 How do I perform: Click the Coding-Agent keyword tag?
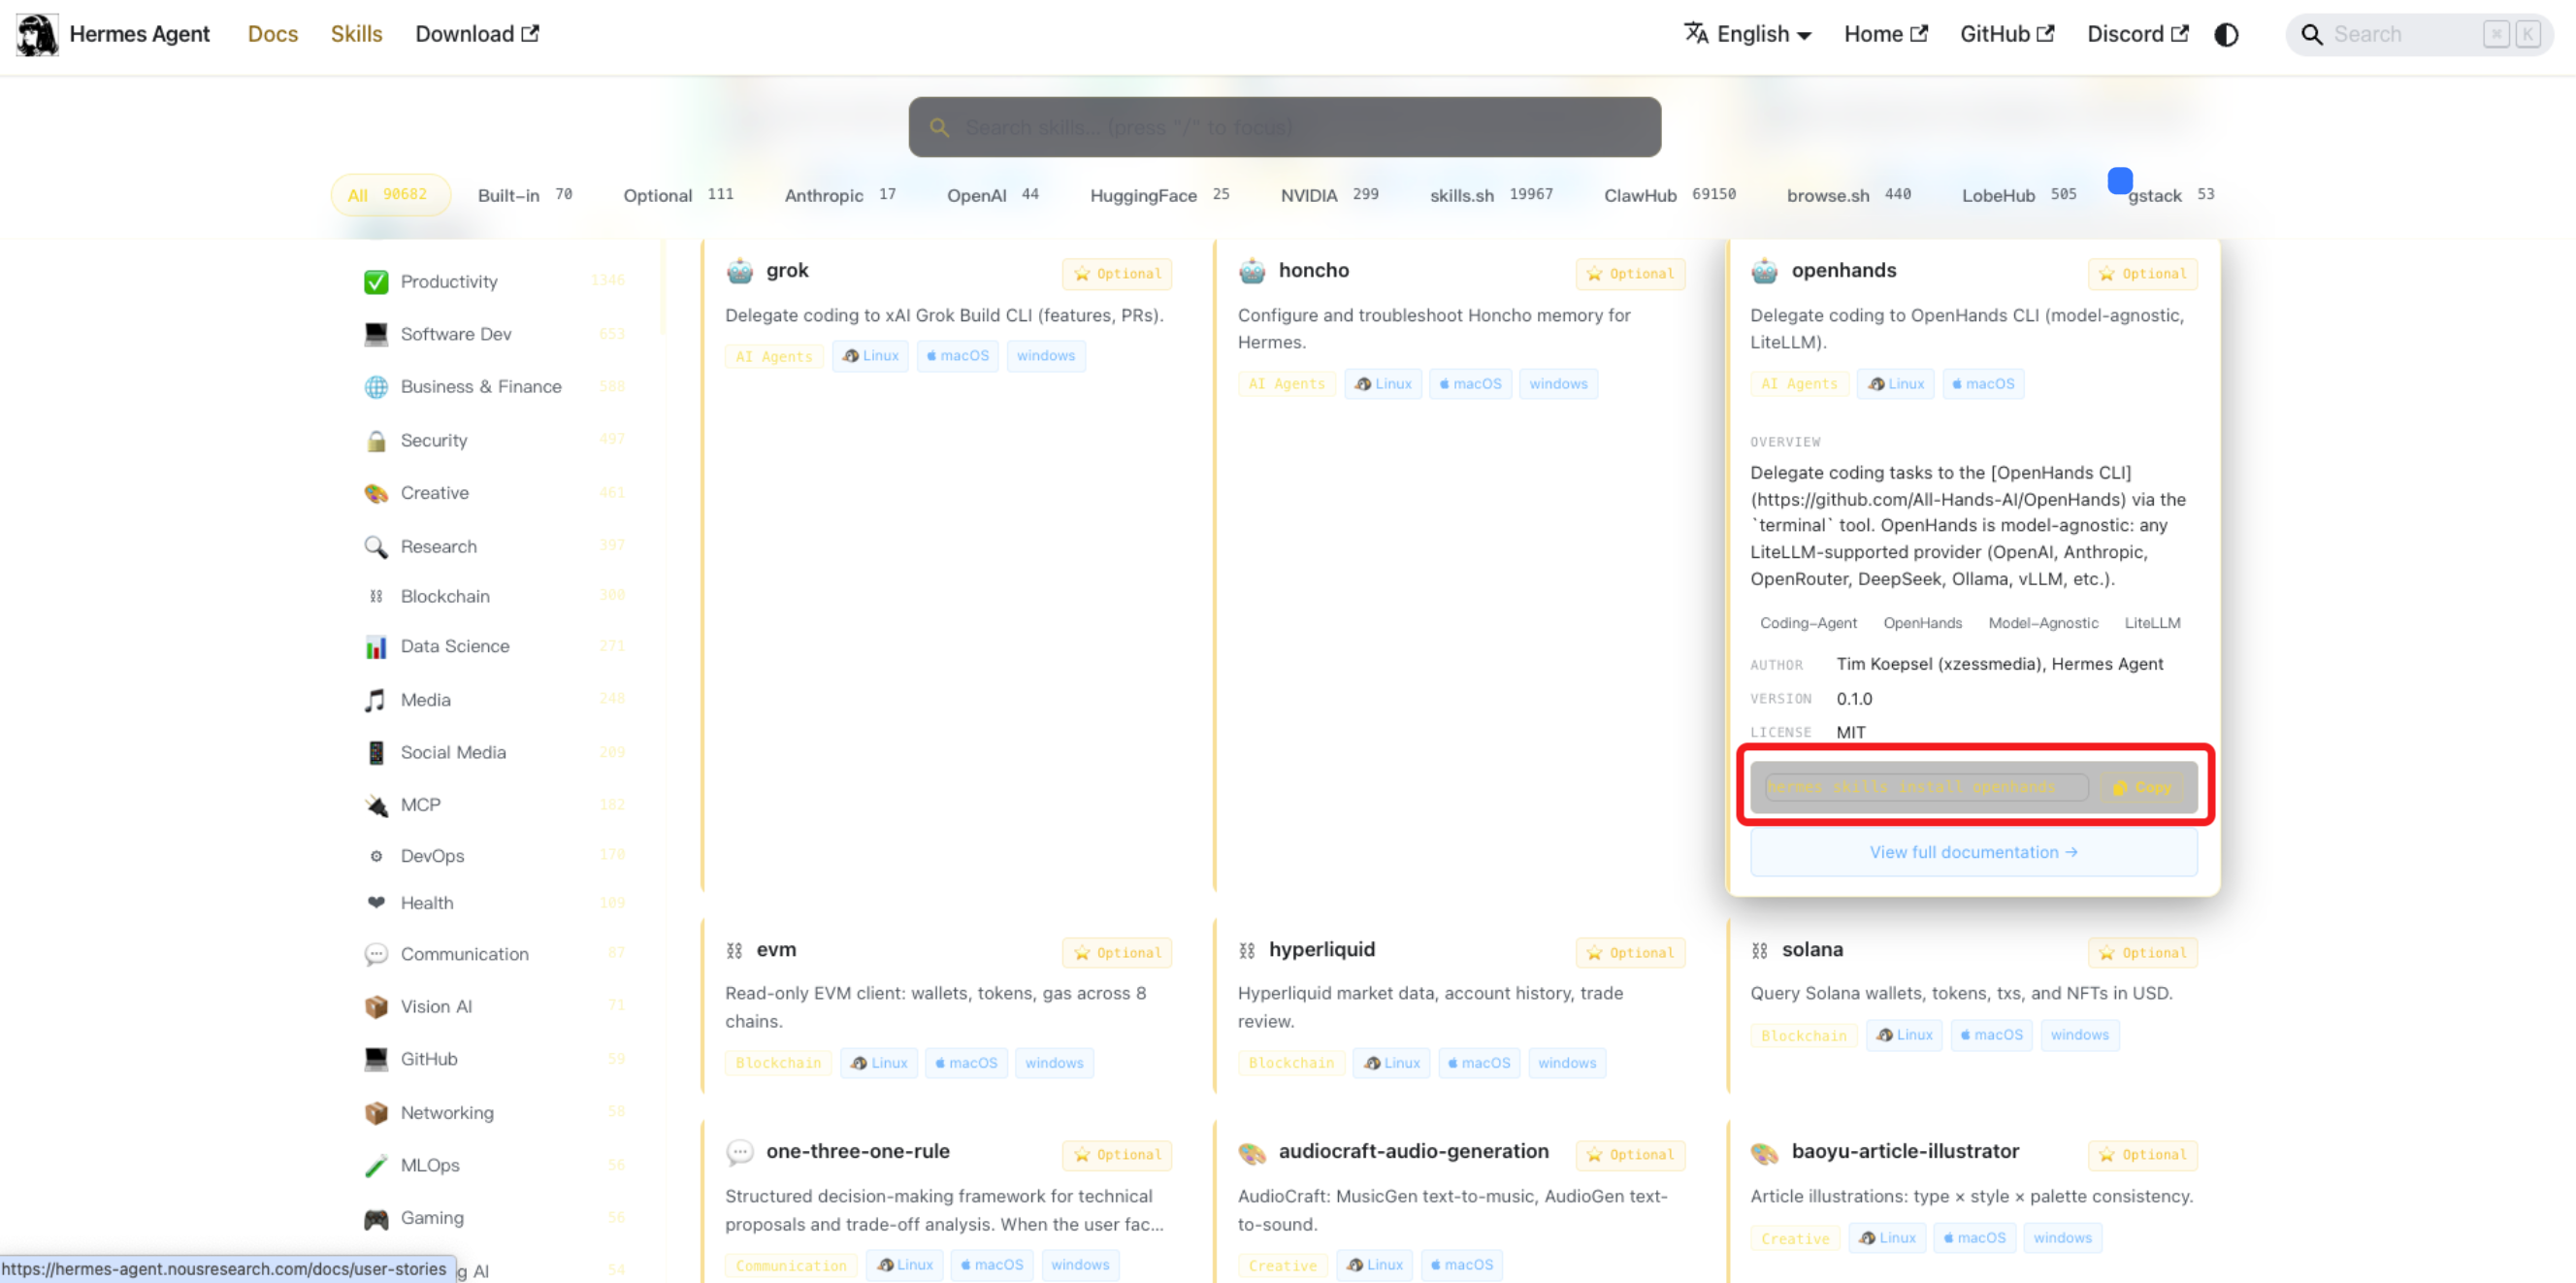(1808, 623)
